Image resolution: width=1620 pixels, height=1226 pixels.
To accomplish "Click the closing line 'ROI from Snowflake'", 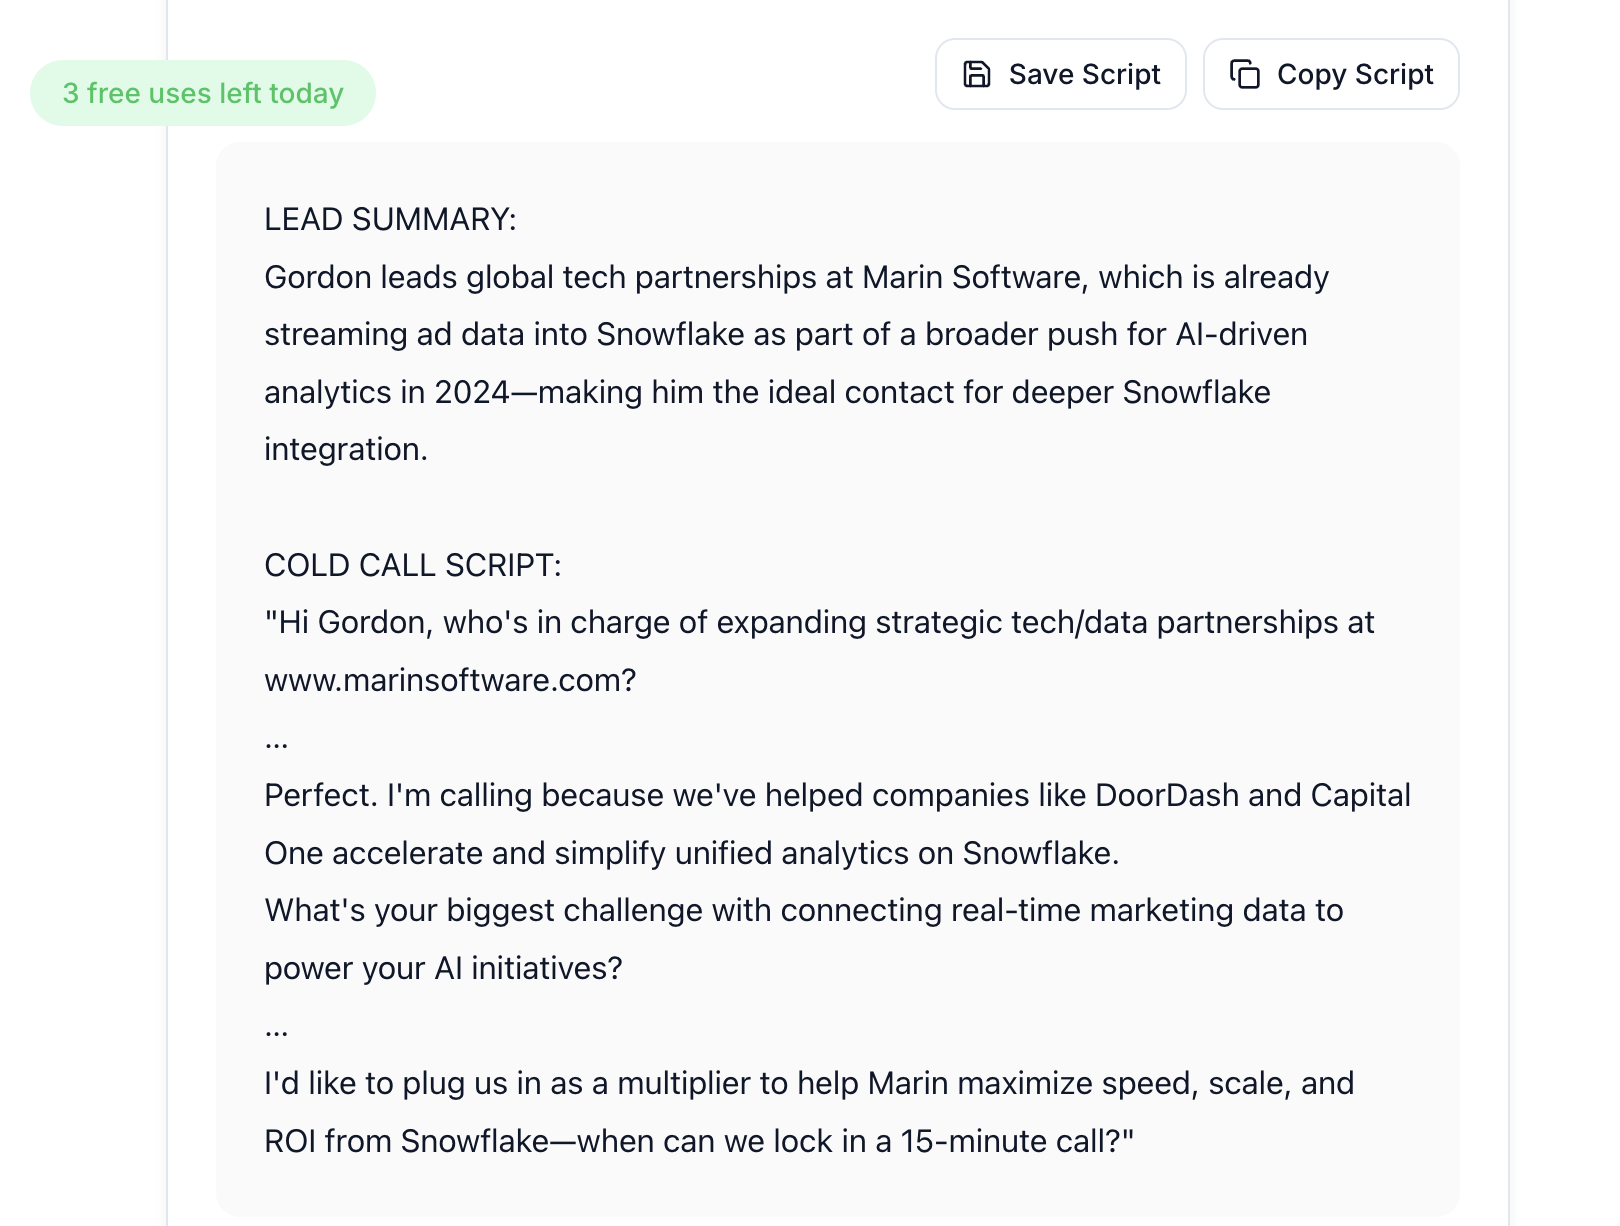I will [699, 1141].
